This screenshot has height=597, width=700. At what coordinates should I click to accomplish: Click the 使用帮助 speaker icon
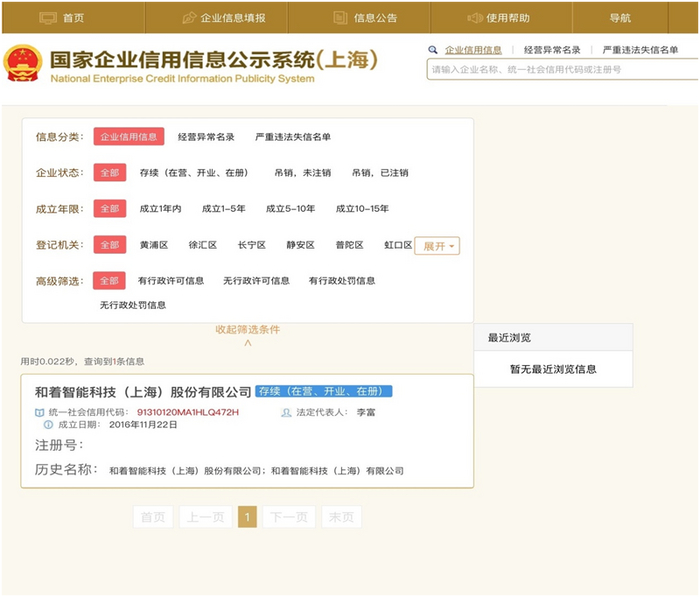click(x=475, y=18)
